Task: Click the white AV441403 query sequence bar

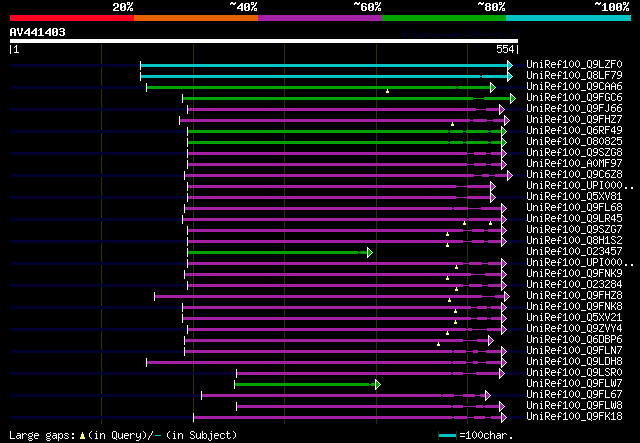Action: click(264, 41)
